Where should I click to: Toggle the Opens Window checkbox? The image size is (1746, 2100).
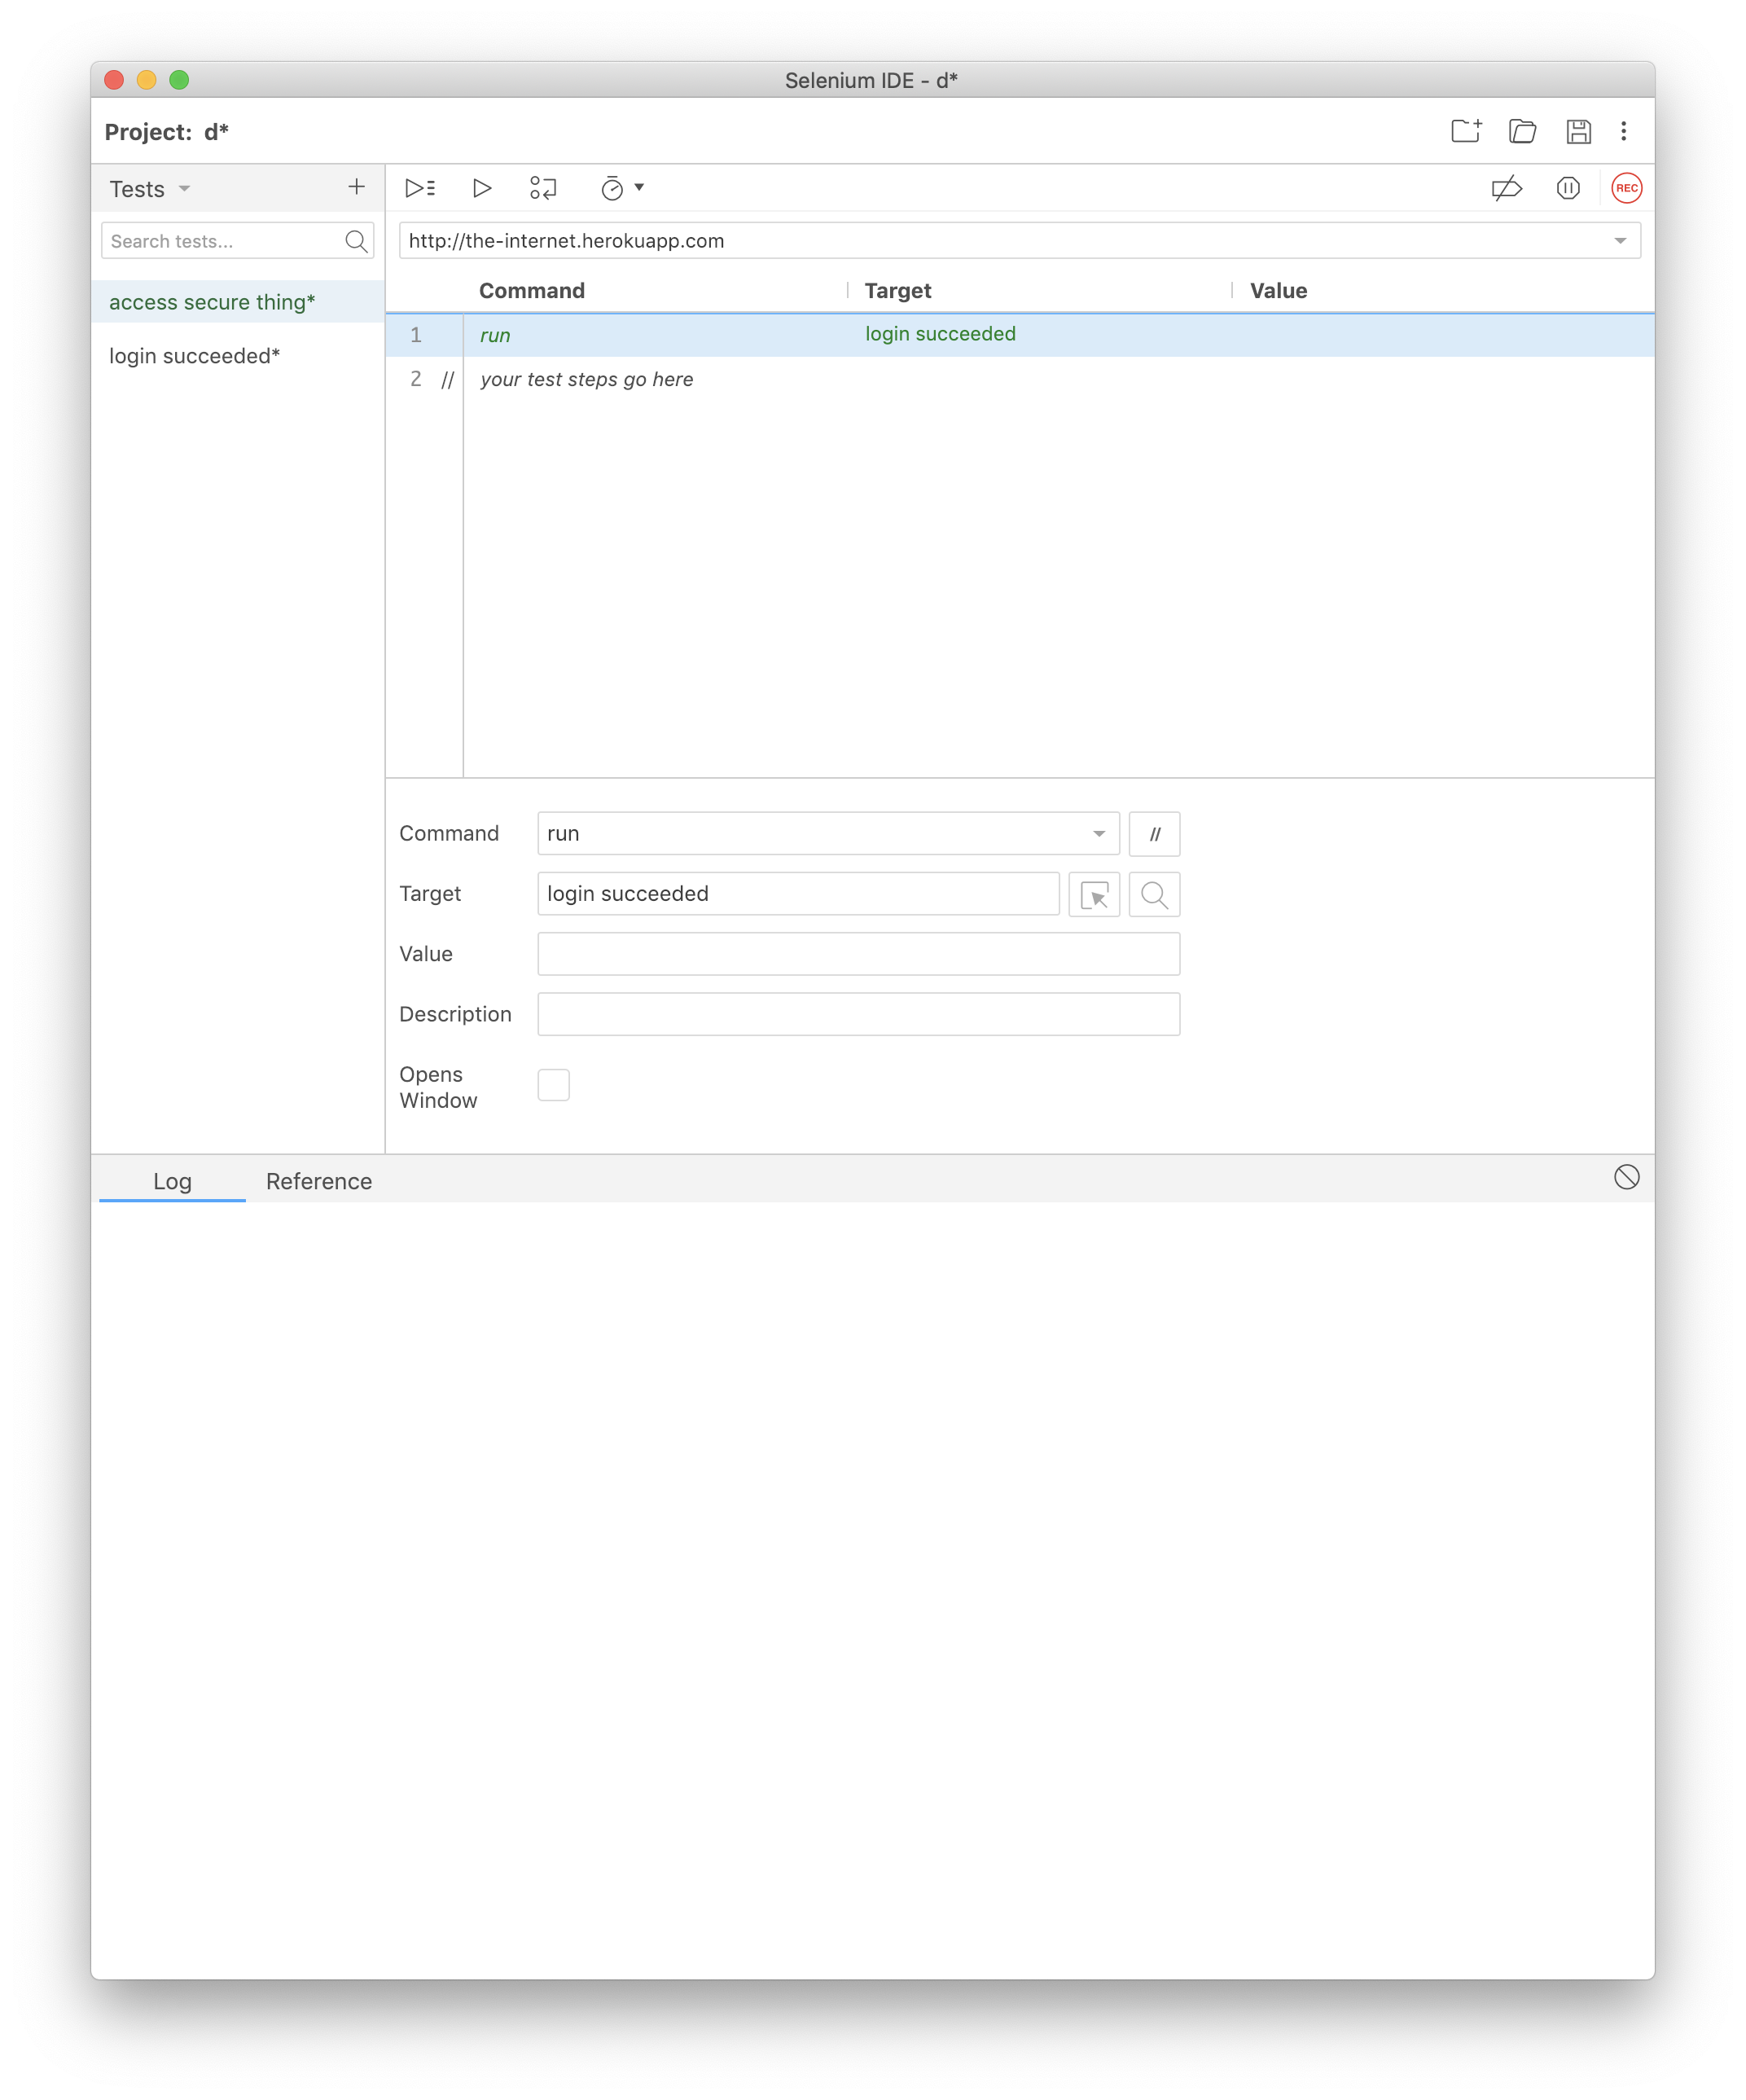555,1085
